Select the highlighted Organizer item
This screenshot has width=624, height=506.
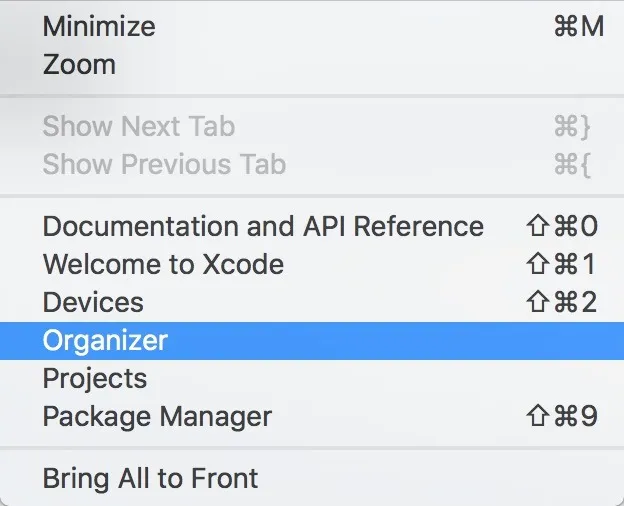pos(105,341)
